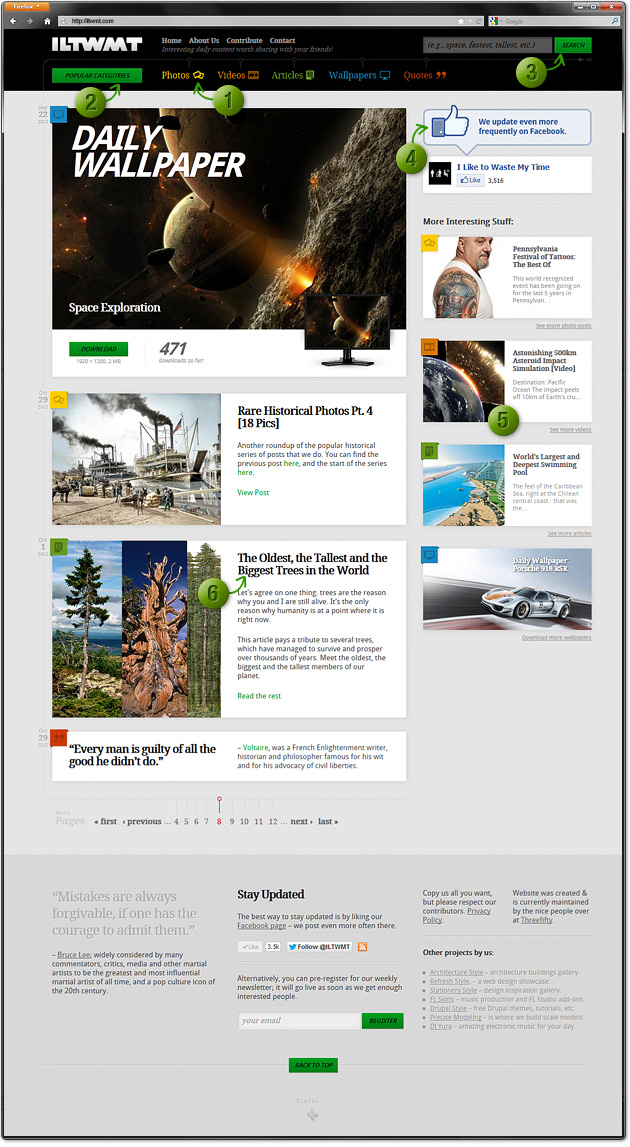Jump to the last page

pos(328,821)
